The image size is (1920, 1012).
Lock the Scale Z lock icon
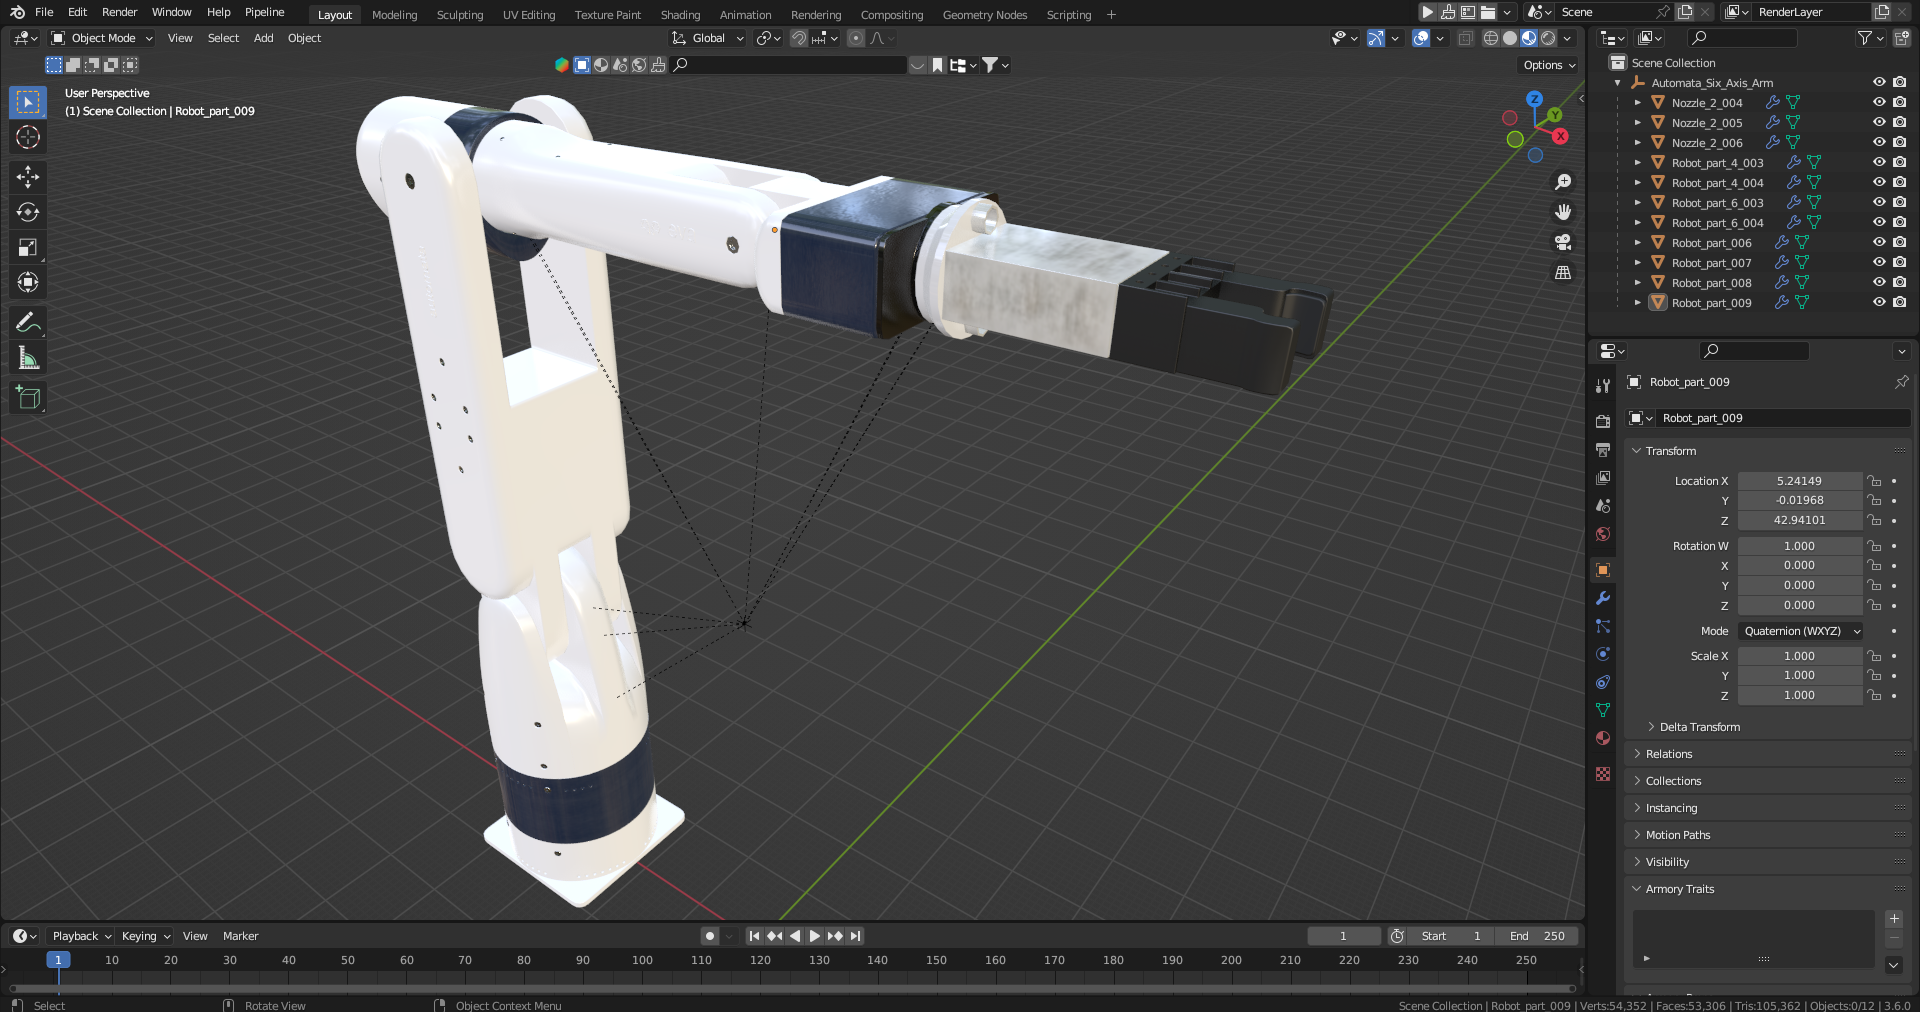tap(1875, 695)
